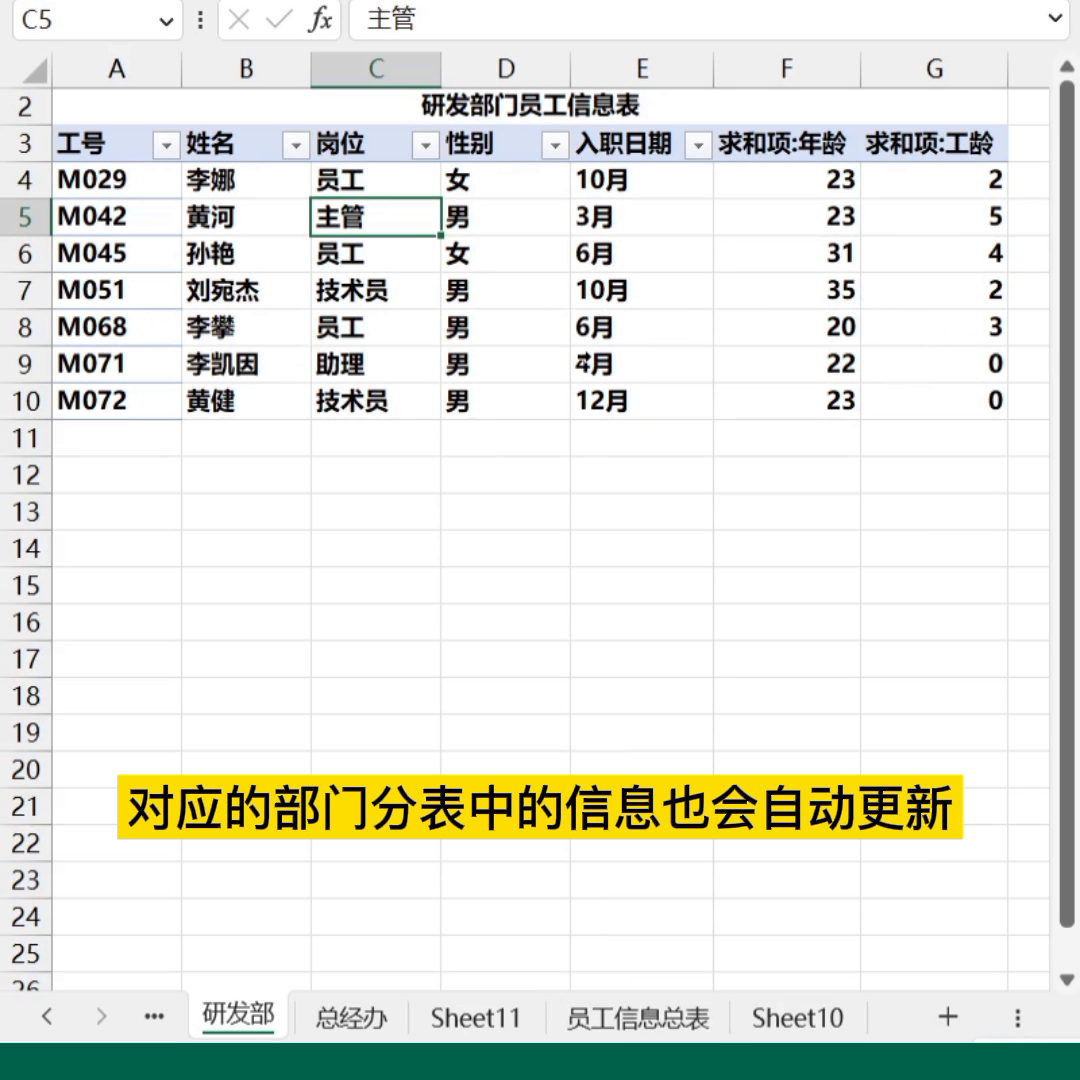Open the filter dropdown on 岗位 column

[425, 144]
